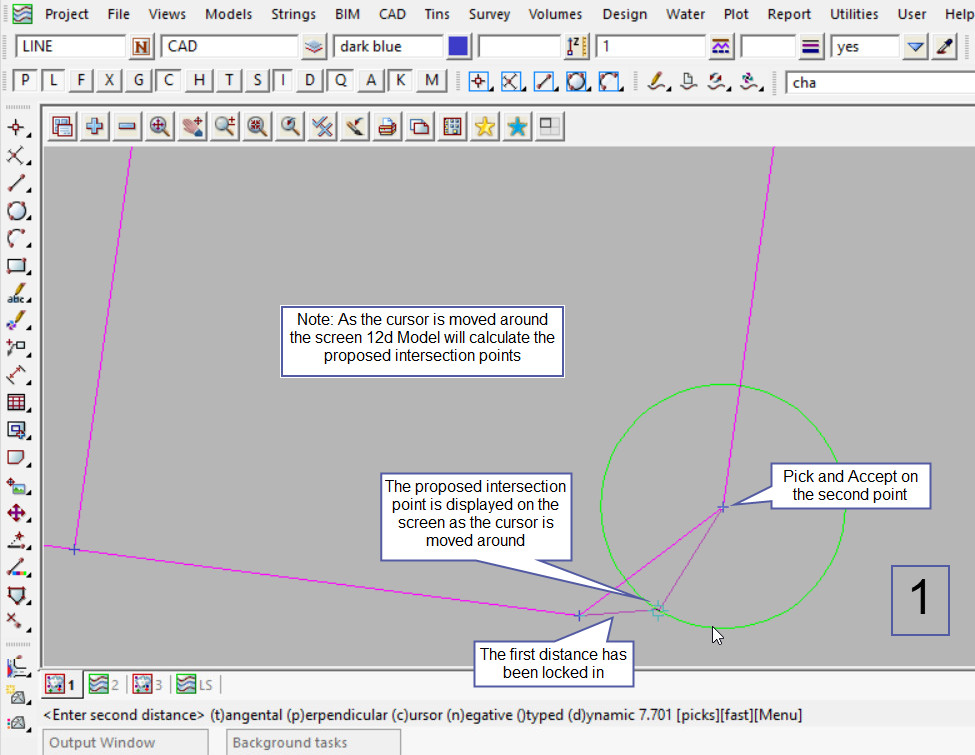Select the create arc tool in left toolbar
Image resolution: width=975 pixels, height=755 pixels.
click(16, 239)
